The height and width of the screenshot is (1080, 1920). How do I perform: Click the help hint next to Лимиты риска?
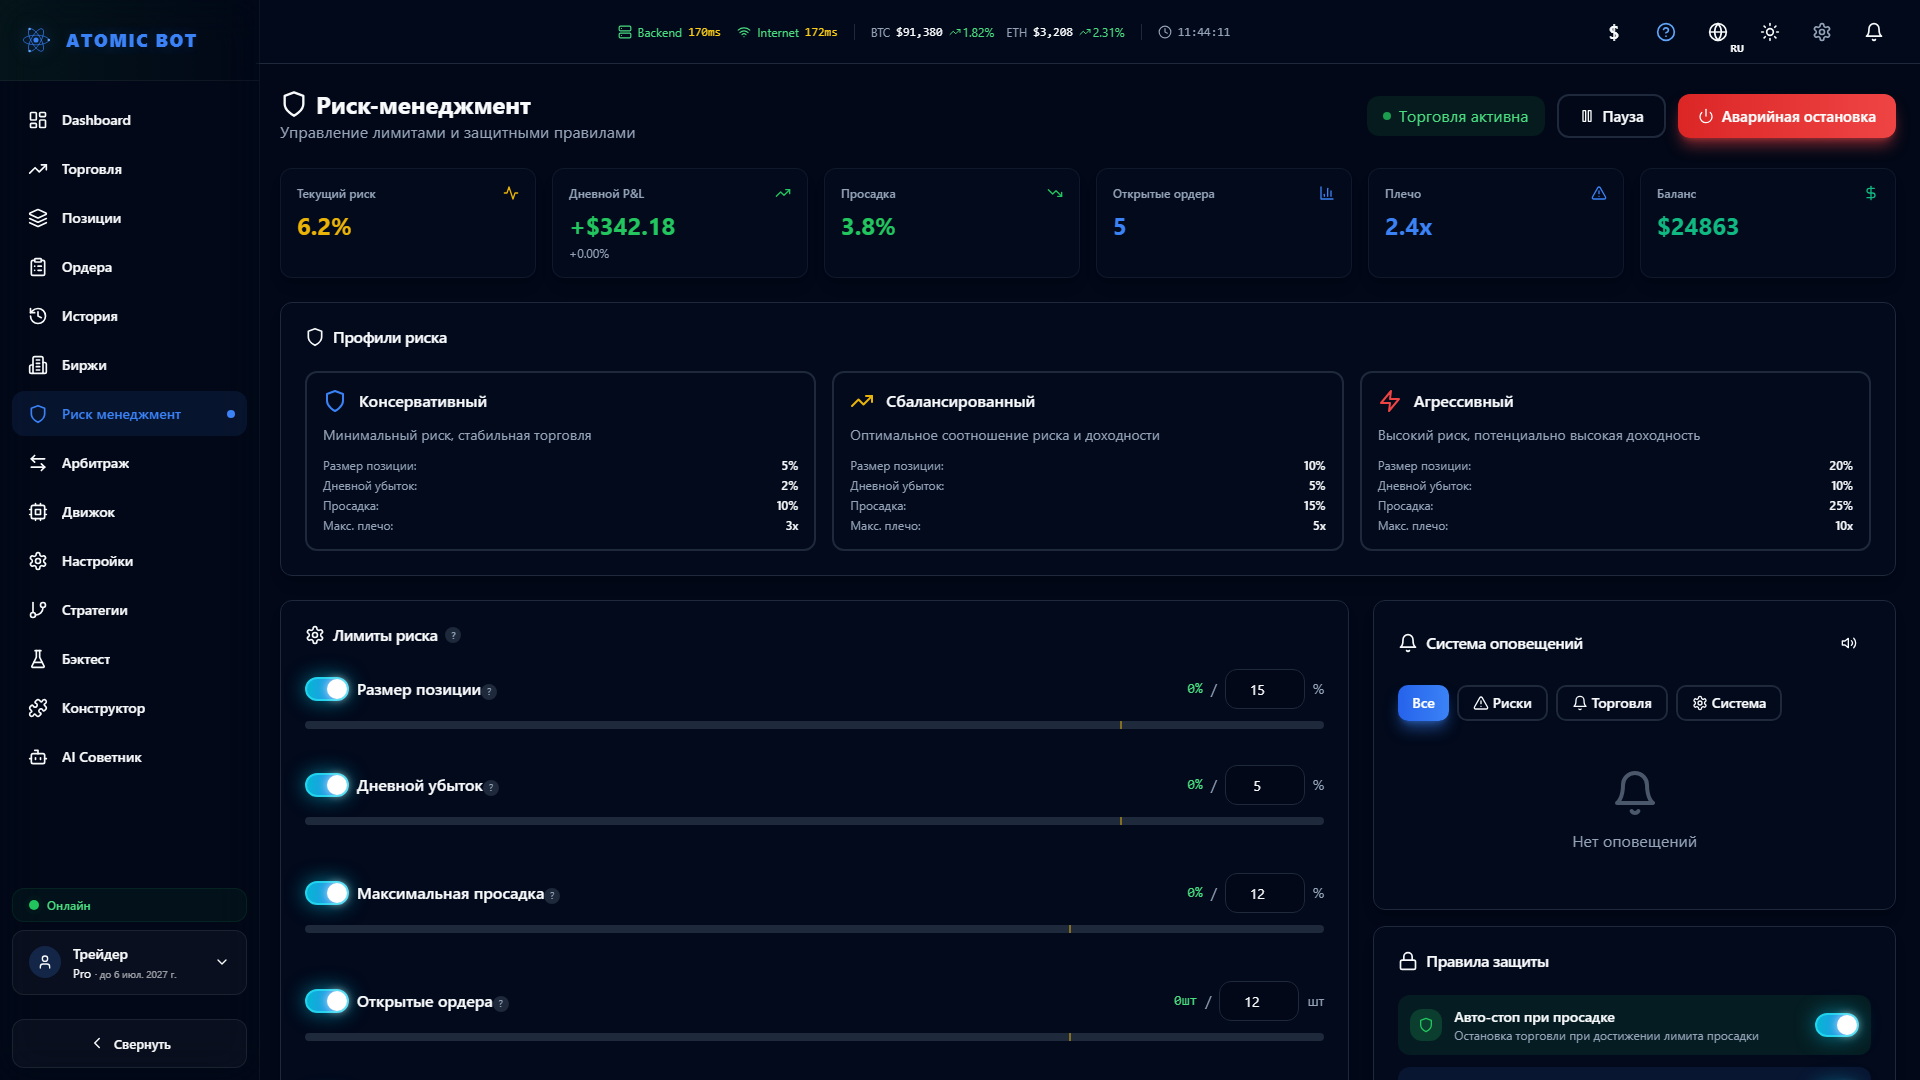[x=453, y=635]
